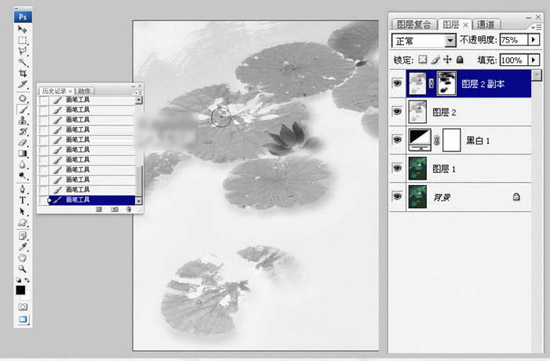
Task: Click the 100% fill field
Action: 514,60
